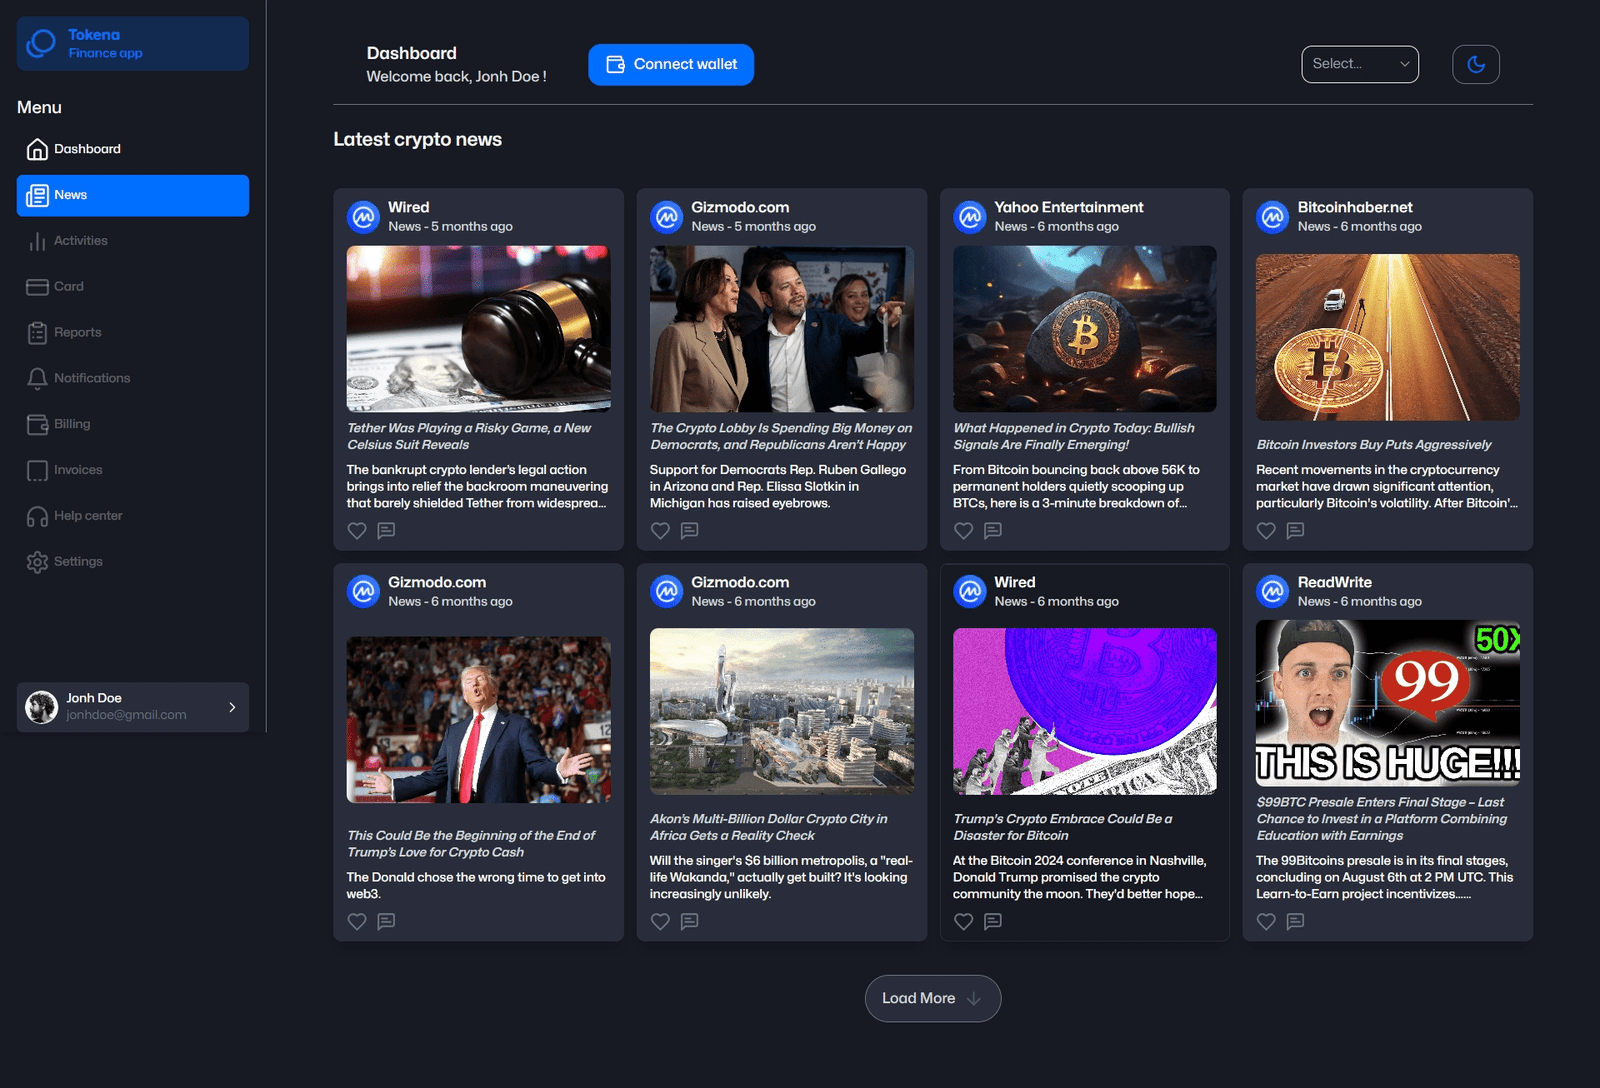Click the Reports clipboard icon
The image size is (1600, 1088).
point(37,333)
